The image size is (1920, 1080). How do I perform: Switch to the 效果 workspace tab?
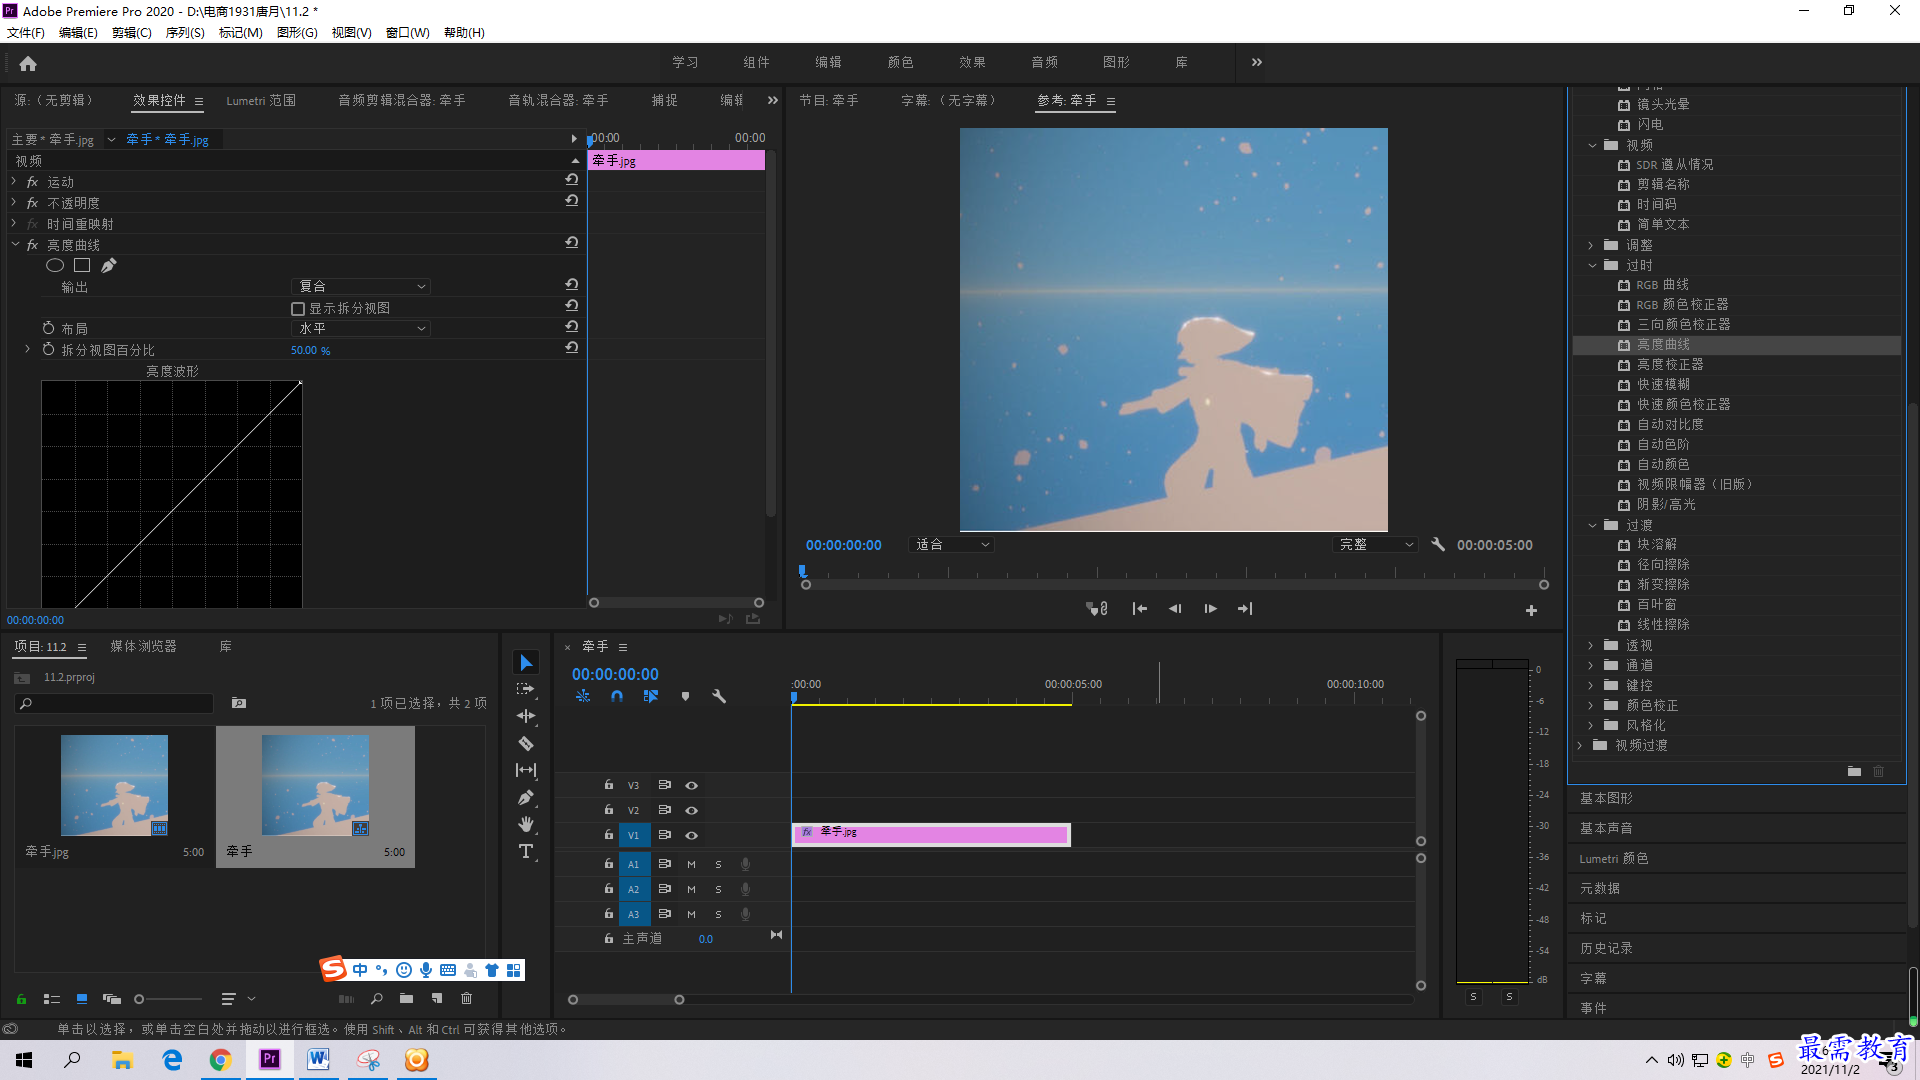[x=973, y=62]
